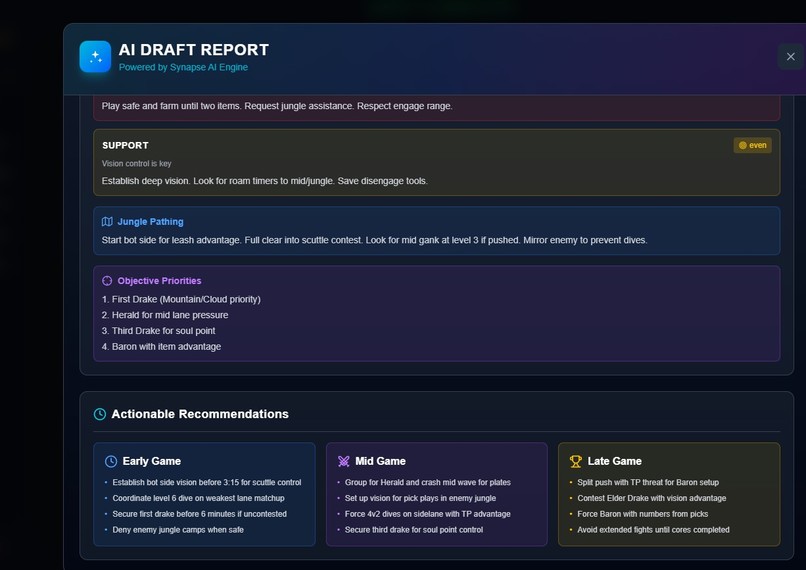This screenshot has width=806, height=570.
Task: Click 'Split push with TP threat' bullet
Action: (x=648, y=482)
